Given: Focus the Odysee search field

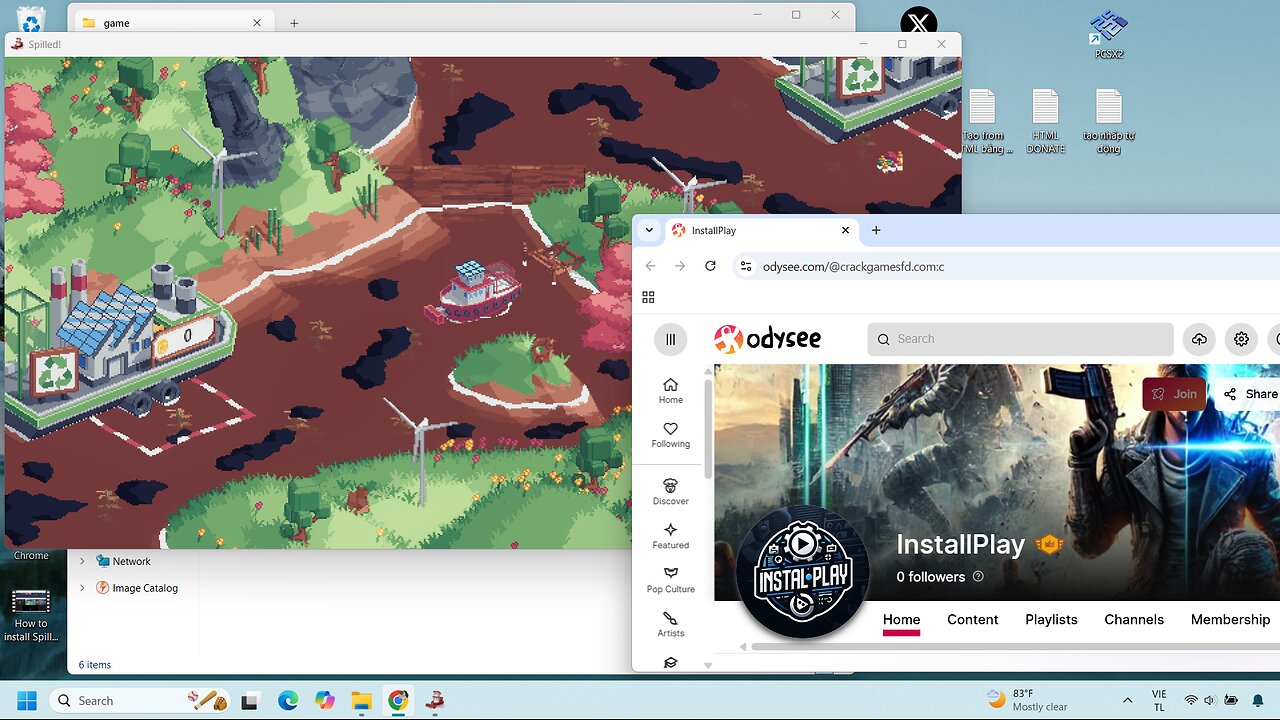Looking at the screenshot, I should click(1020, 339).
